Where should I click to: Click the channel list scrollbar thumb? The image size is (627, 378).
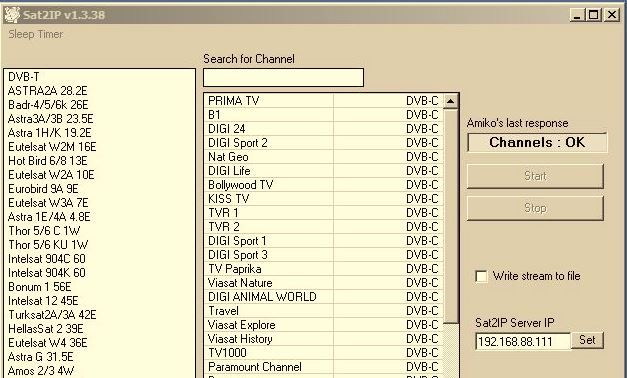(451, 216)
